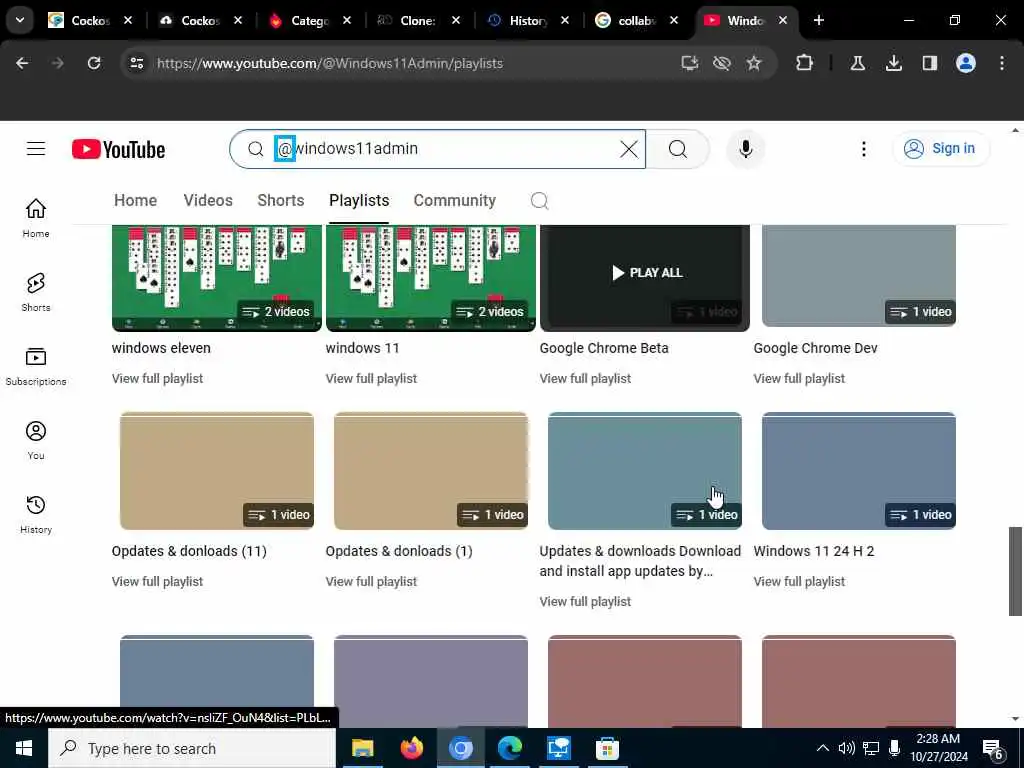1024x768 pixels.
Task: Close the collab browser tab
Action: click(673, 20)
